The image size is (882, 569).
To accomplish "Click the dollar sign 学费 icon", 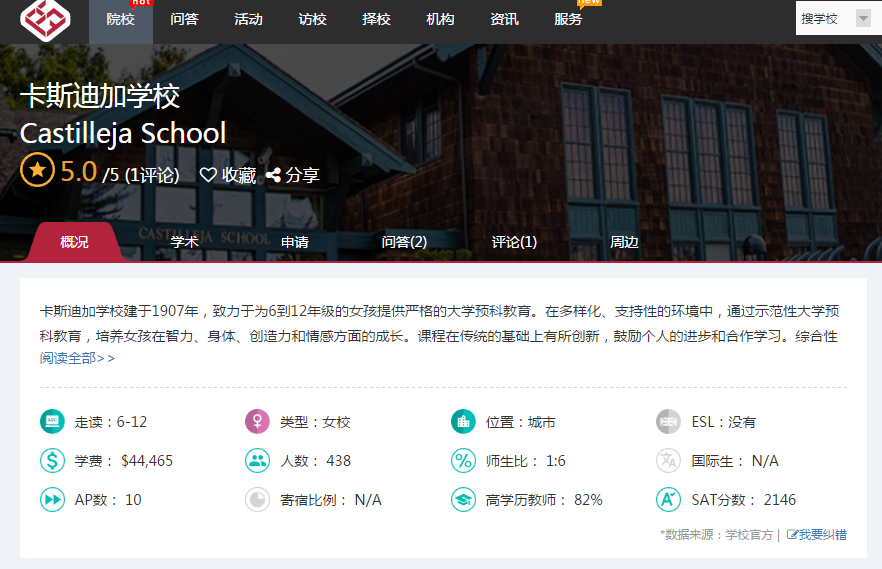I will click(52, 460).
